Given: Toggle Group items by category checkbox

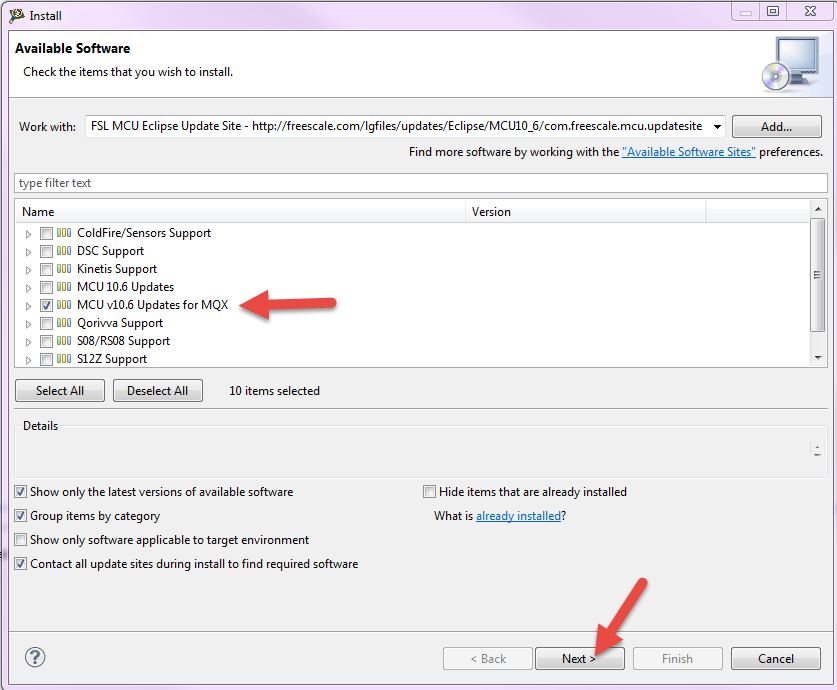Looking at the screenshot, I should (x=20, y=515).
